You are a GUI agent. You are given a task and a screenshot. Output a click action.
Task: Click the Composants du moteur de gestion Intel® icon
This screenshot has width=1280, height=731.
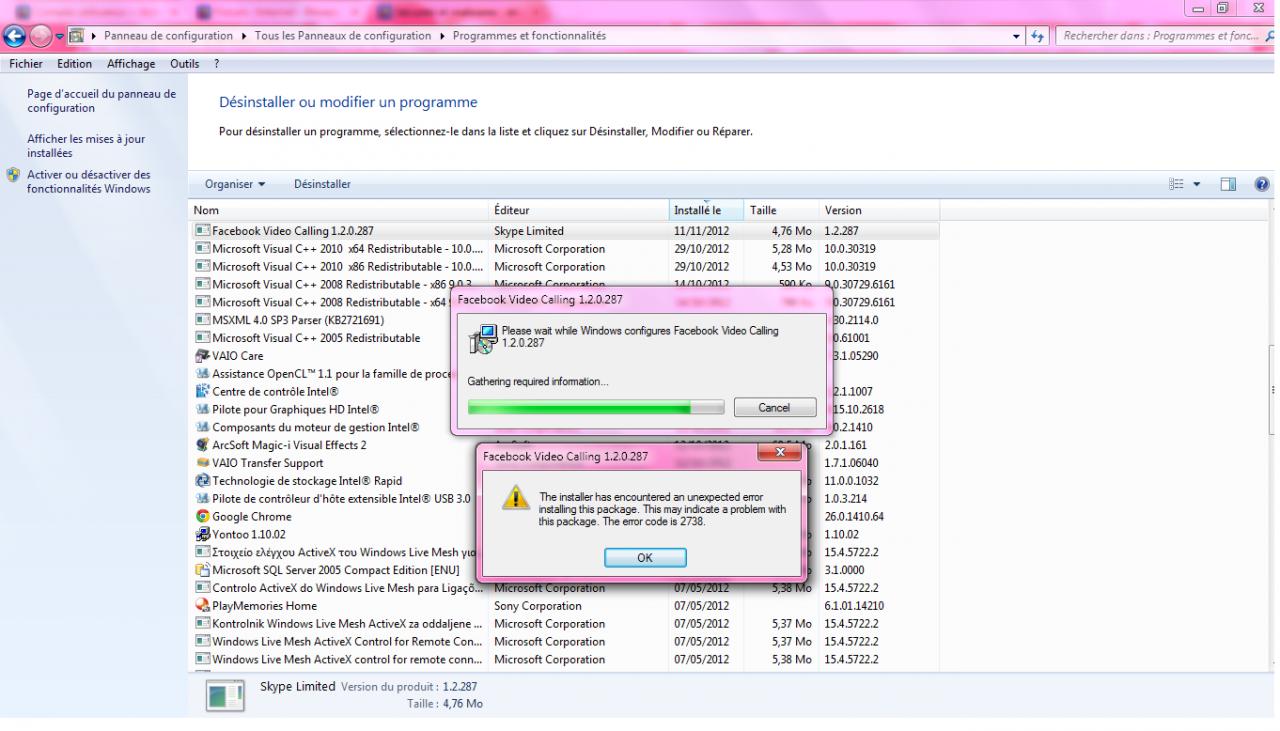pyautogui.click(x=203, y=428)
